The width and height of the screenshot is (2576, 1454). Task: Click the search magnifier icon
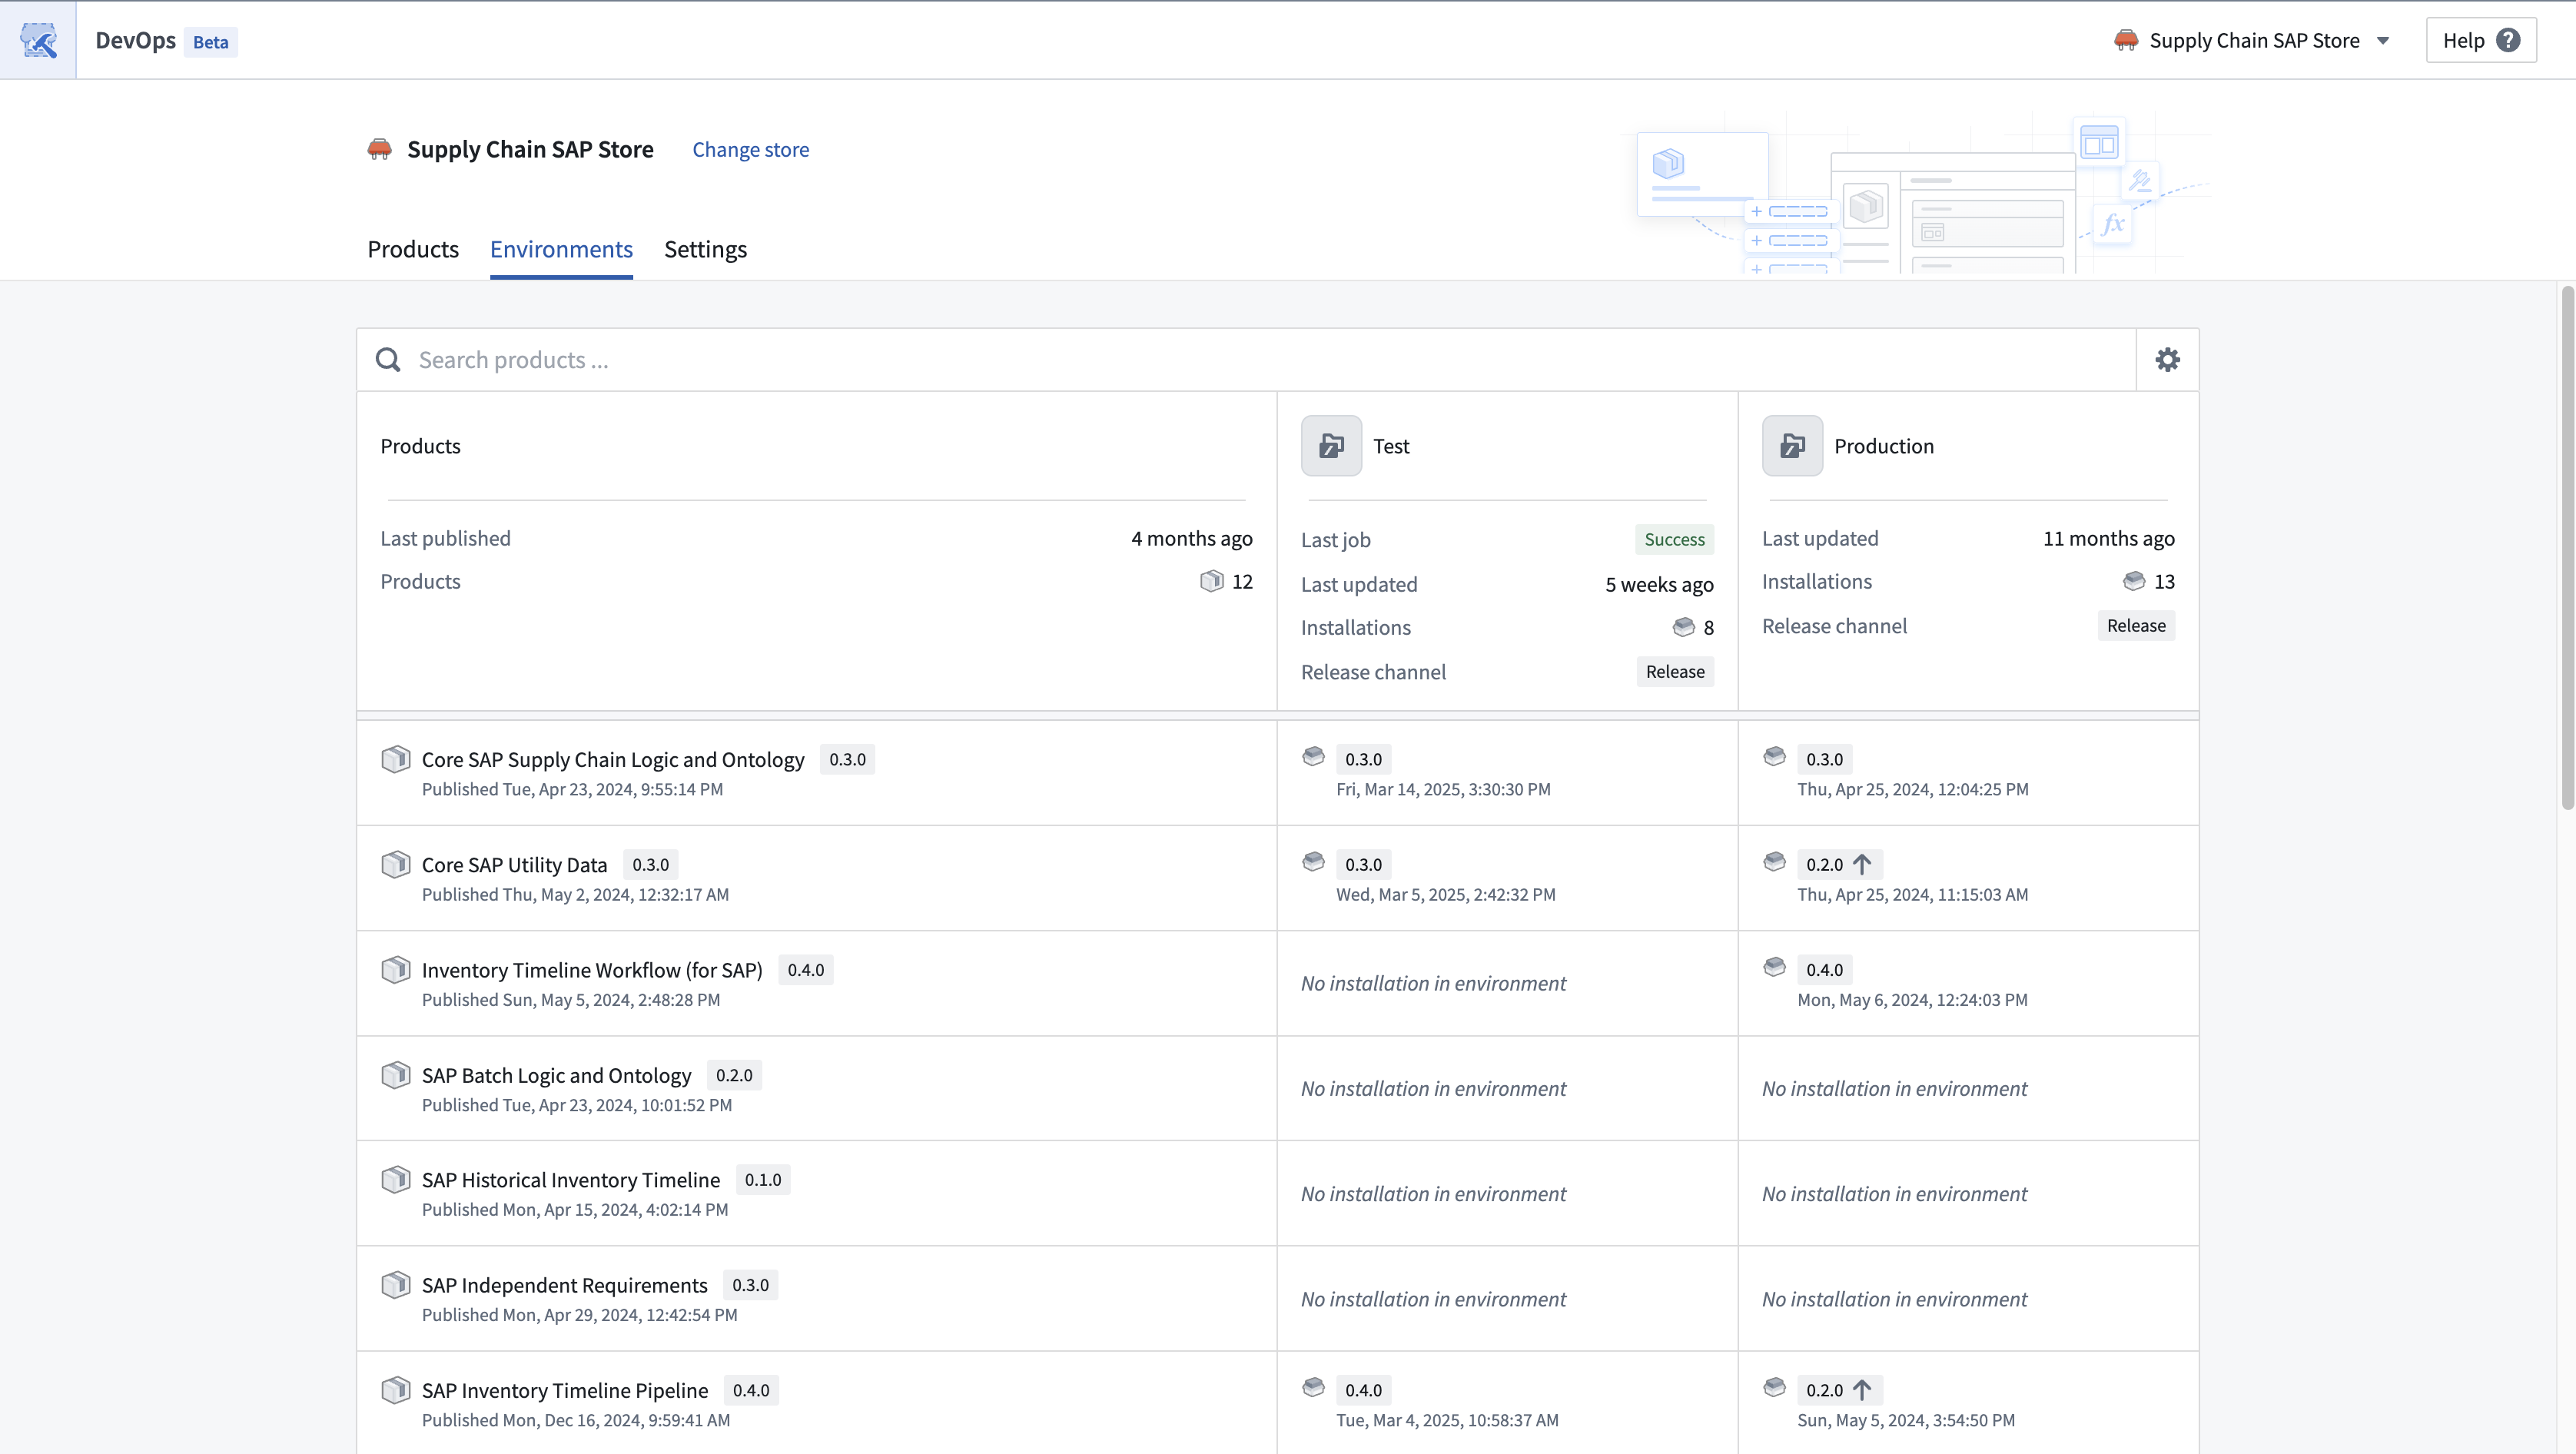pyautogui.click(x=388, y=360)
